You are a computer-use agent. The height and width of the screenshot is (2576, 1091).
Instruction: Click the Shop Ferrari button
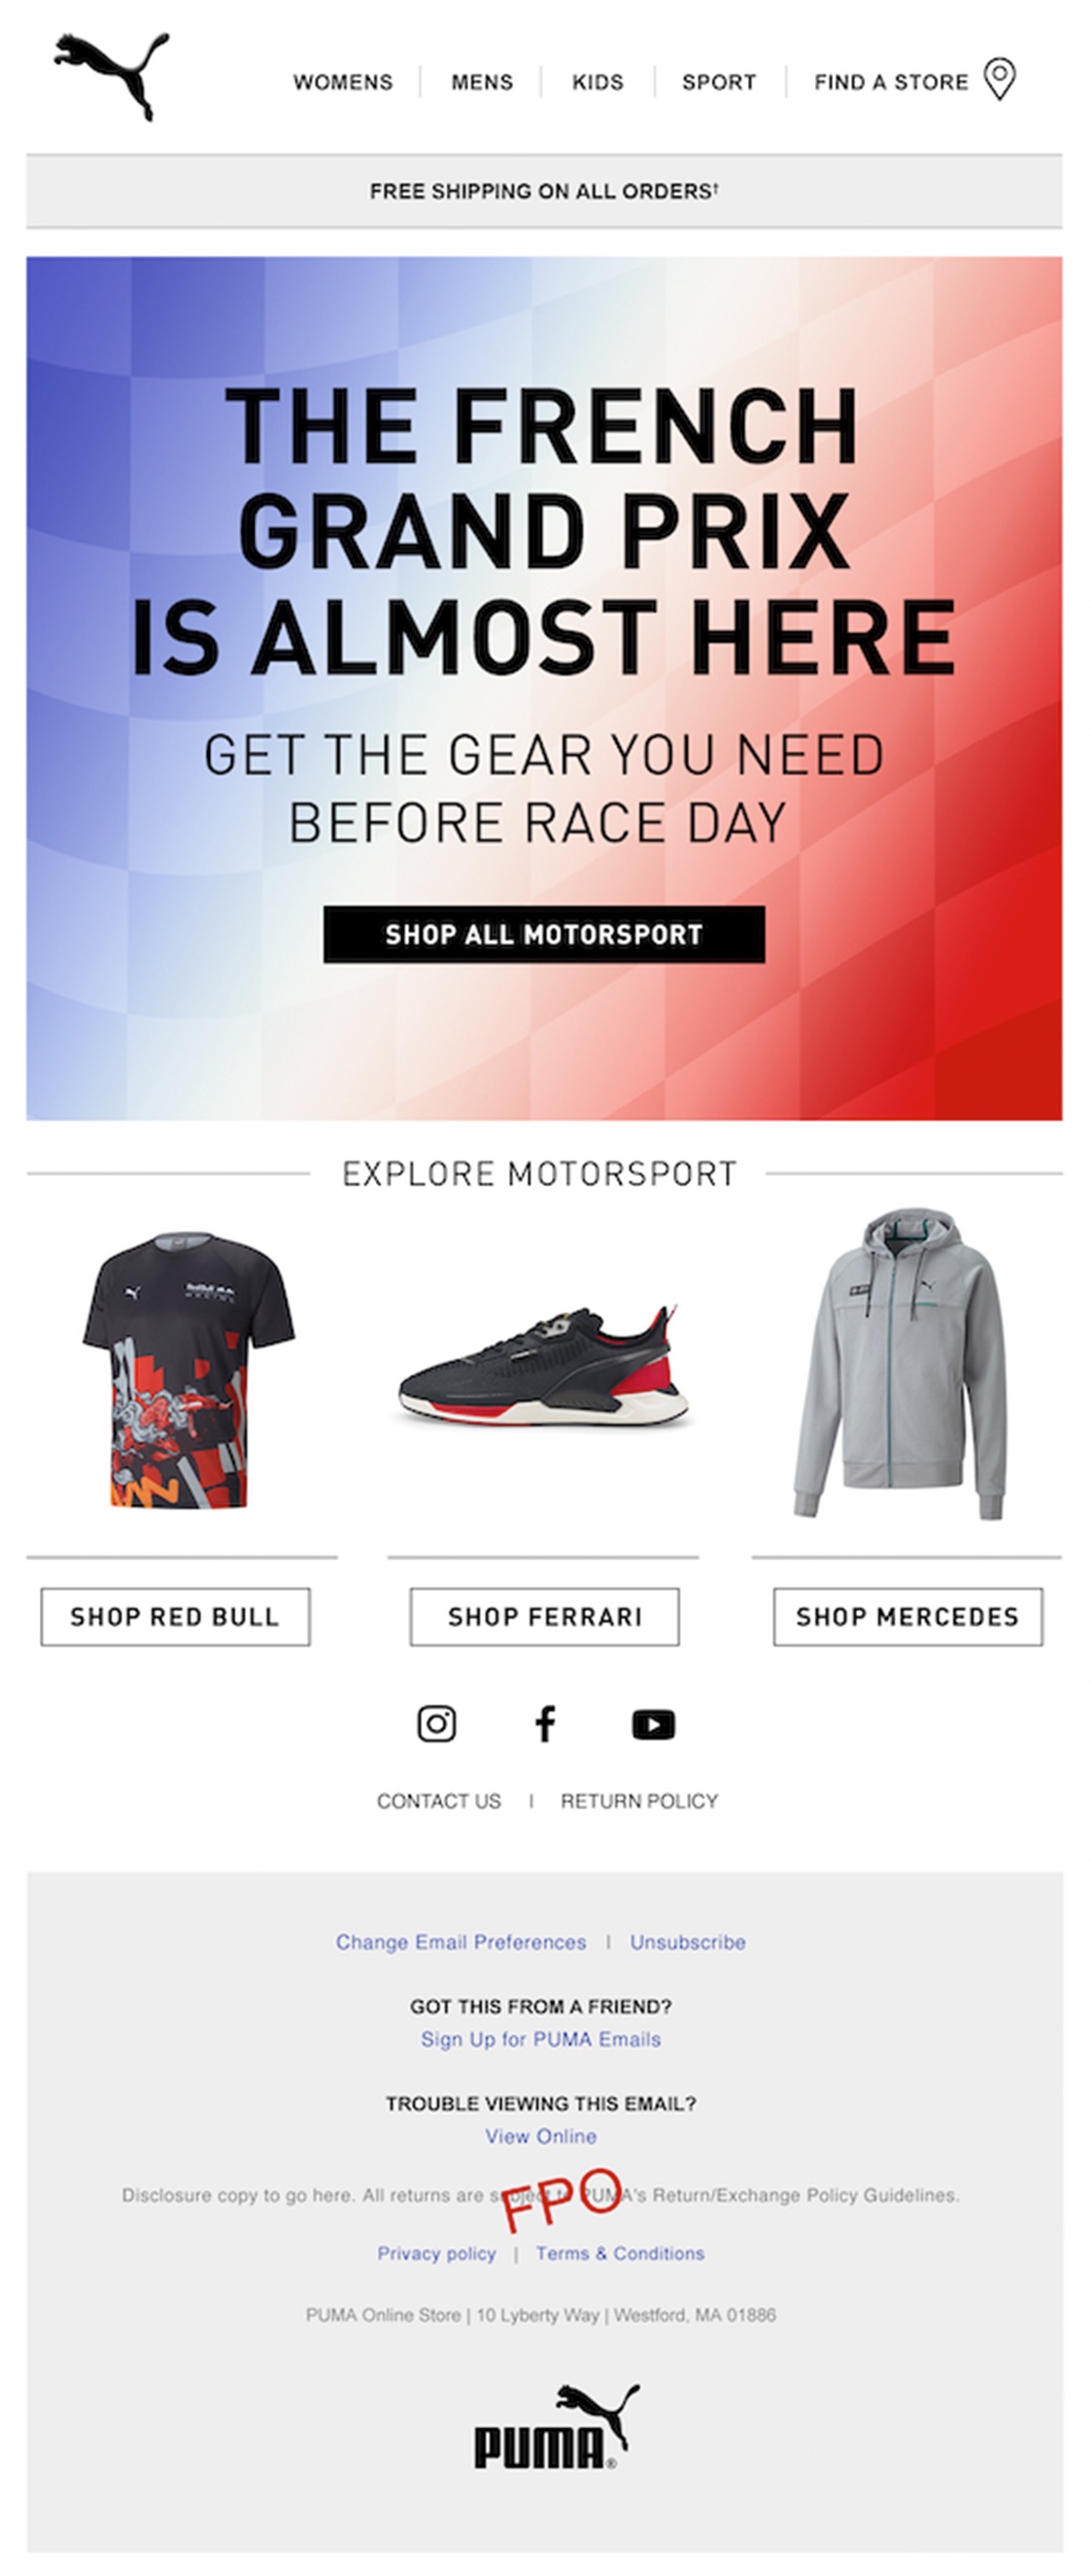544,1616
